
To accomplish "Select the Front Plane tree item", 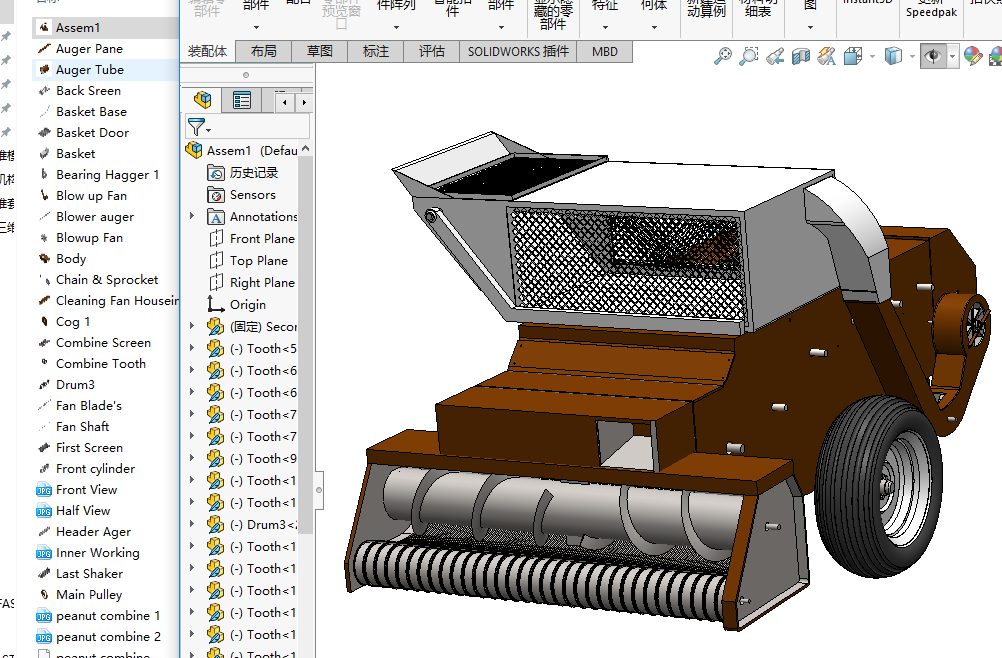I will 262,238.
